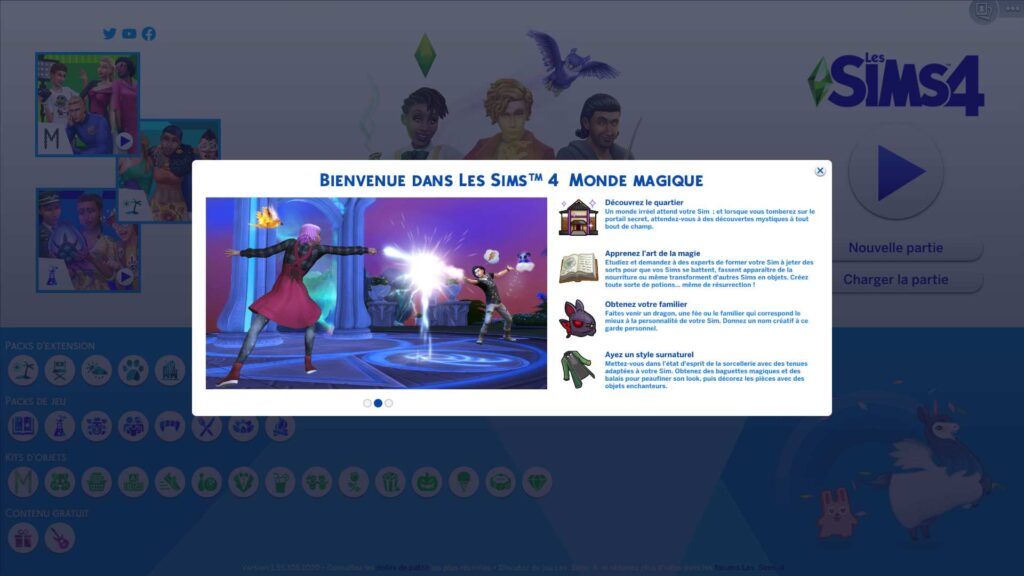Click the green coat style surnaturel icon

[x=578, y=369]
